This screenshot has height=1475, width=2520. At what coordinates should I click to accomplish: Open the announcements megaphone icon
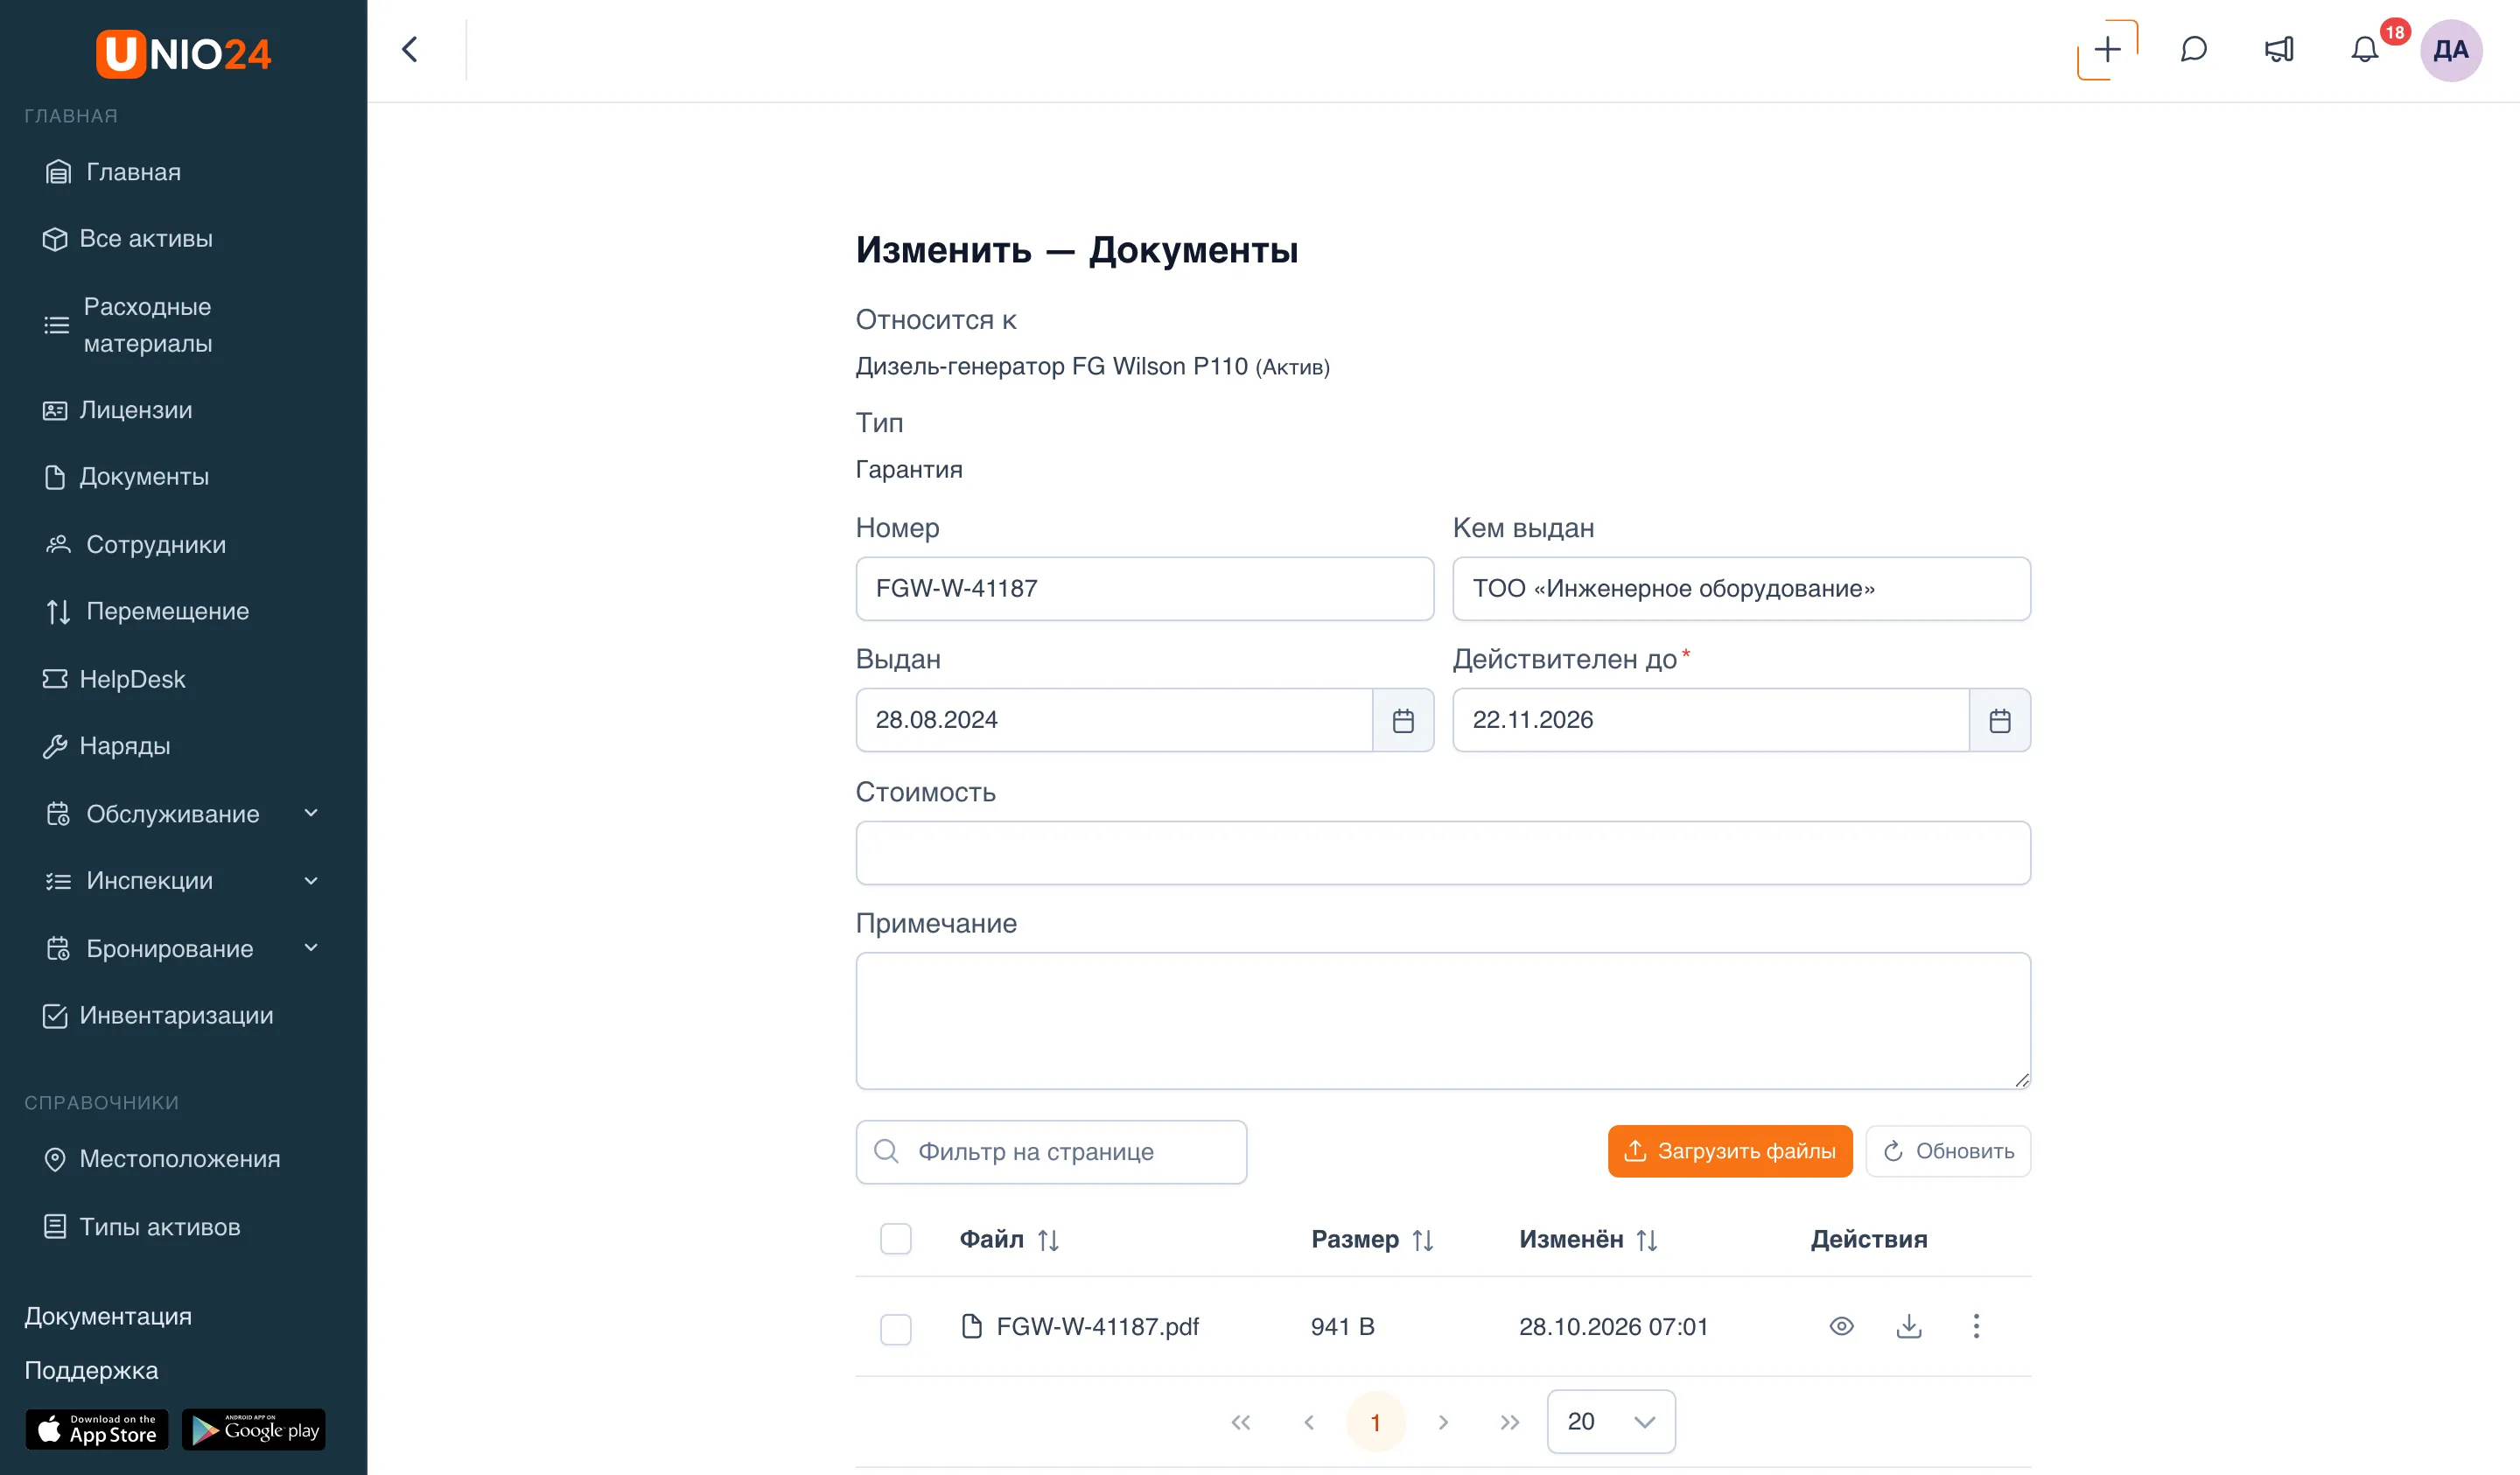(2279, 50)
